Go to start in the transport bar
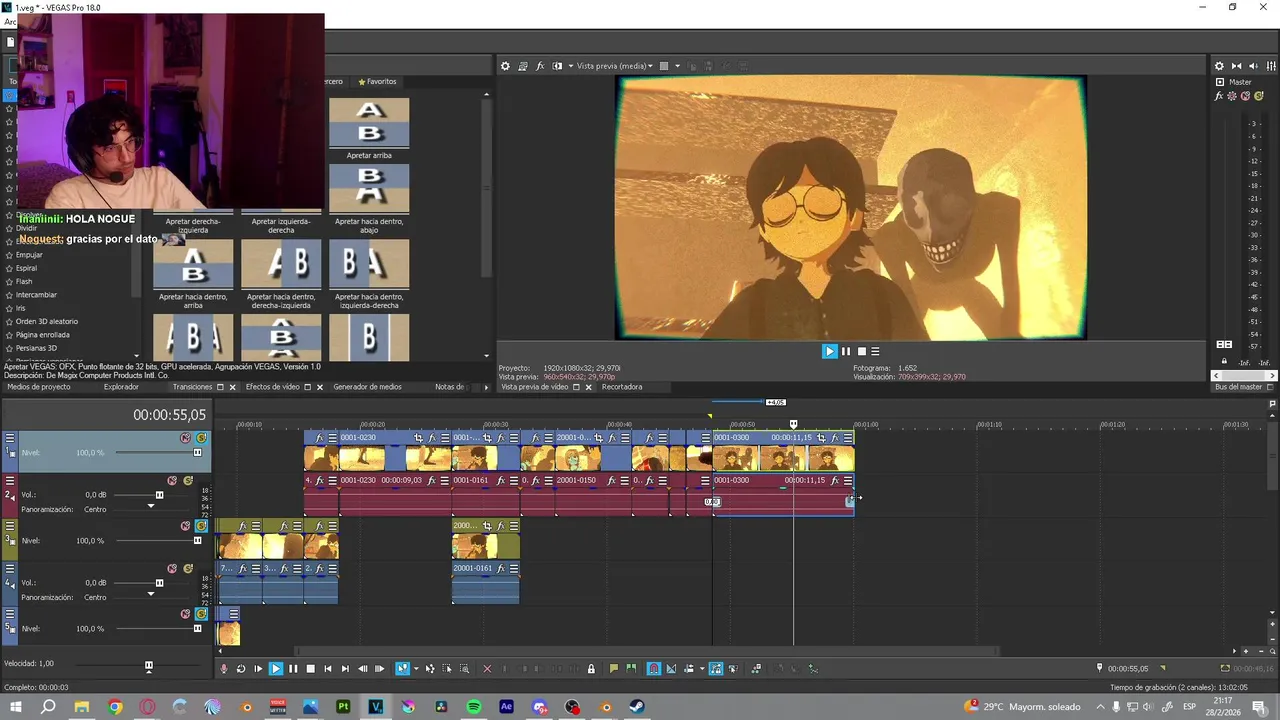This screenshot has width=1280, height=720. 327,669
